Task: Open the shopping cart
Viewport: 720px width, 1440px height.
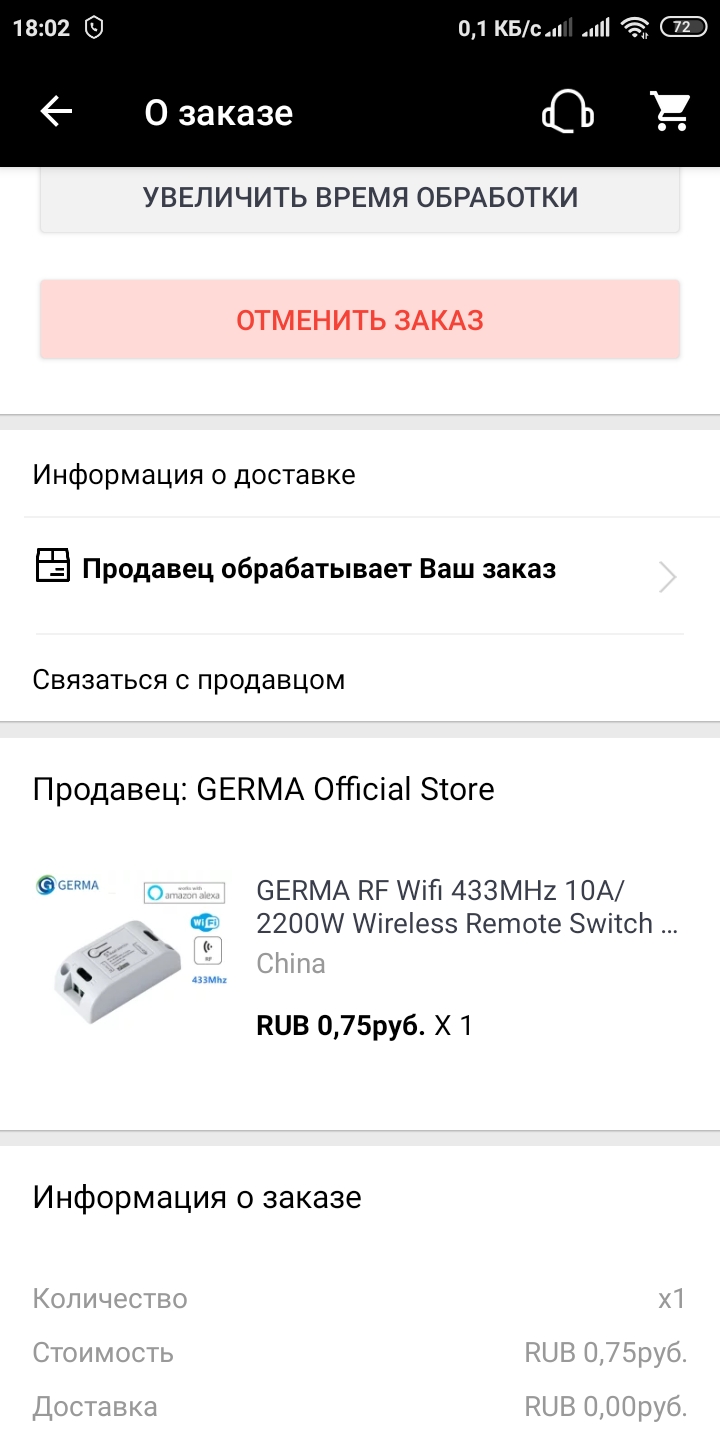Action: click(671, 112)
